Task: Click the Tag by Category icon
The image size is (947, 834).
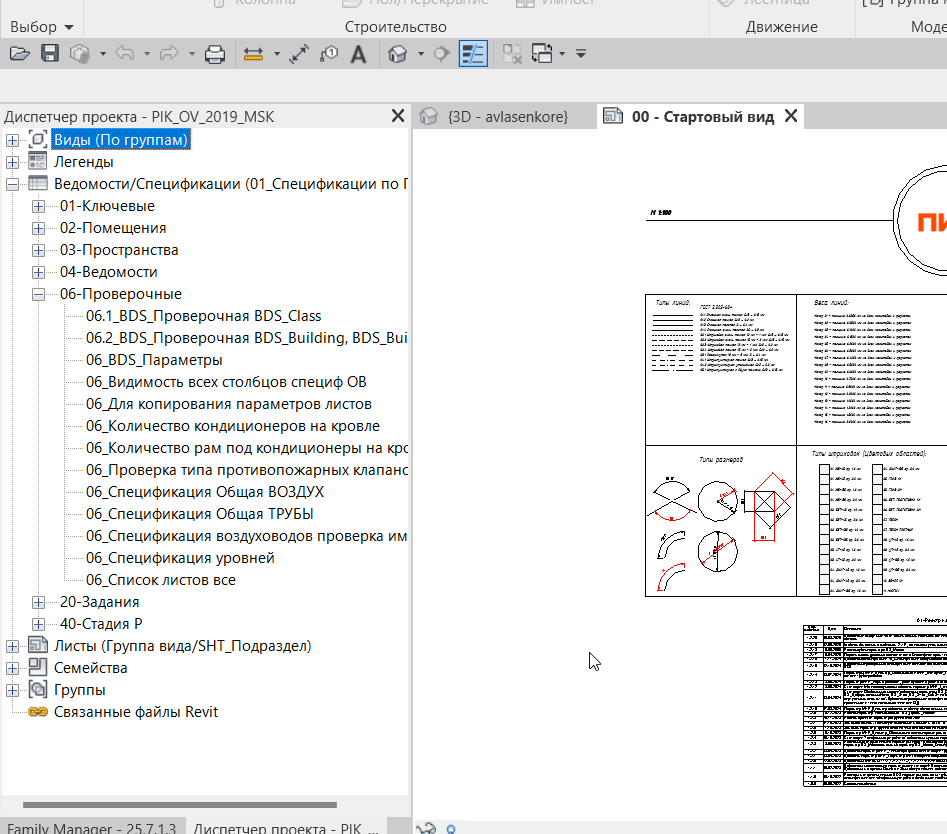Action: click(x=329, y=54)
